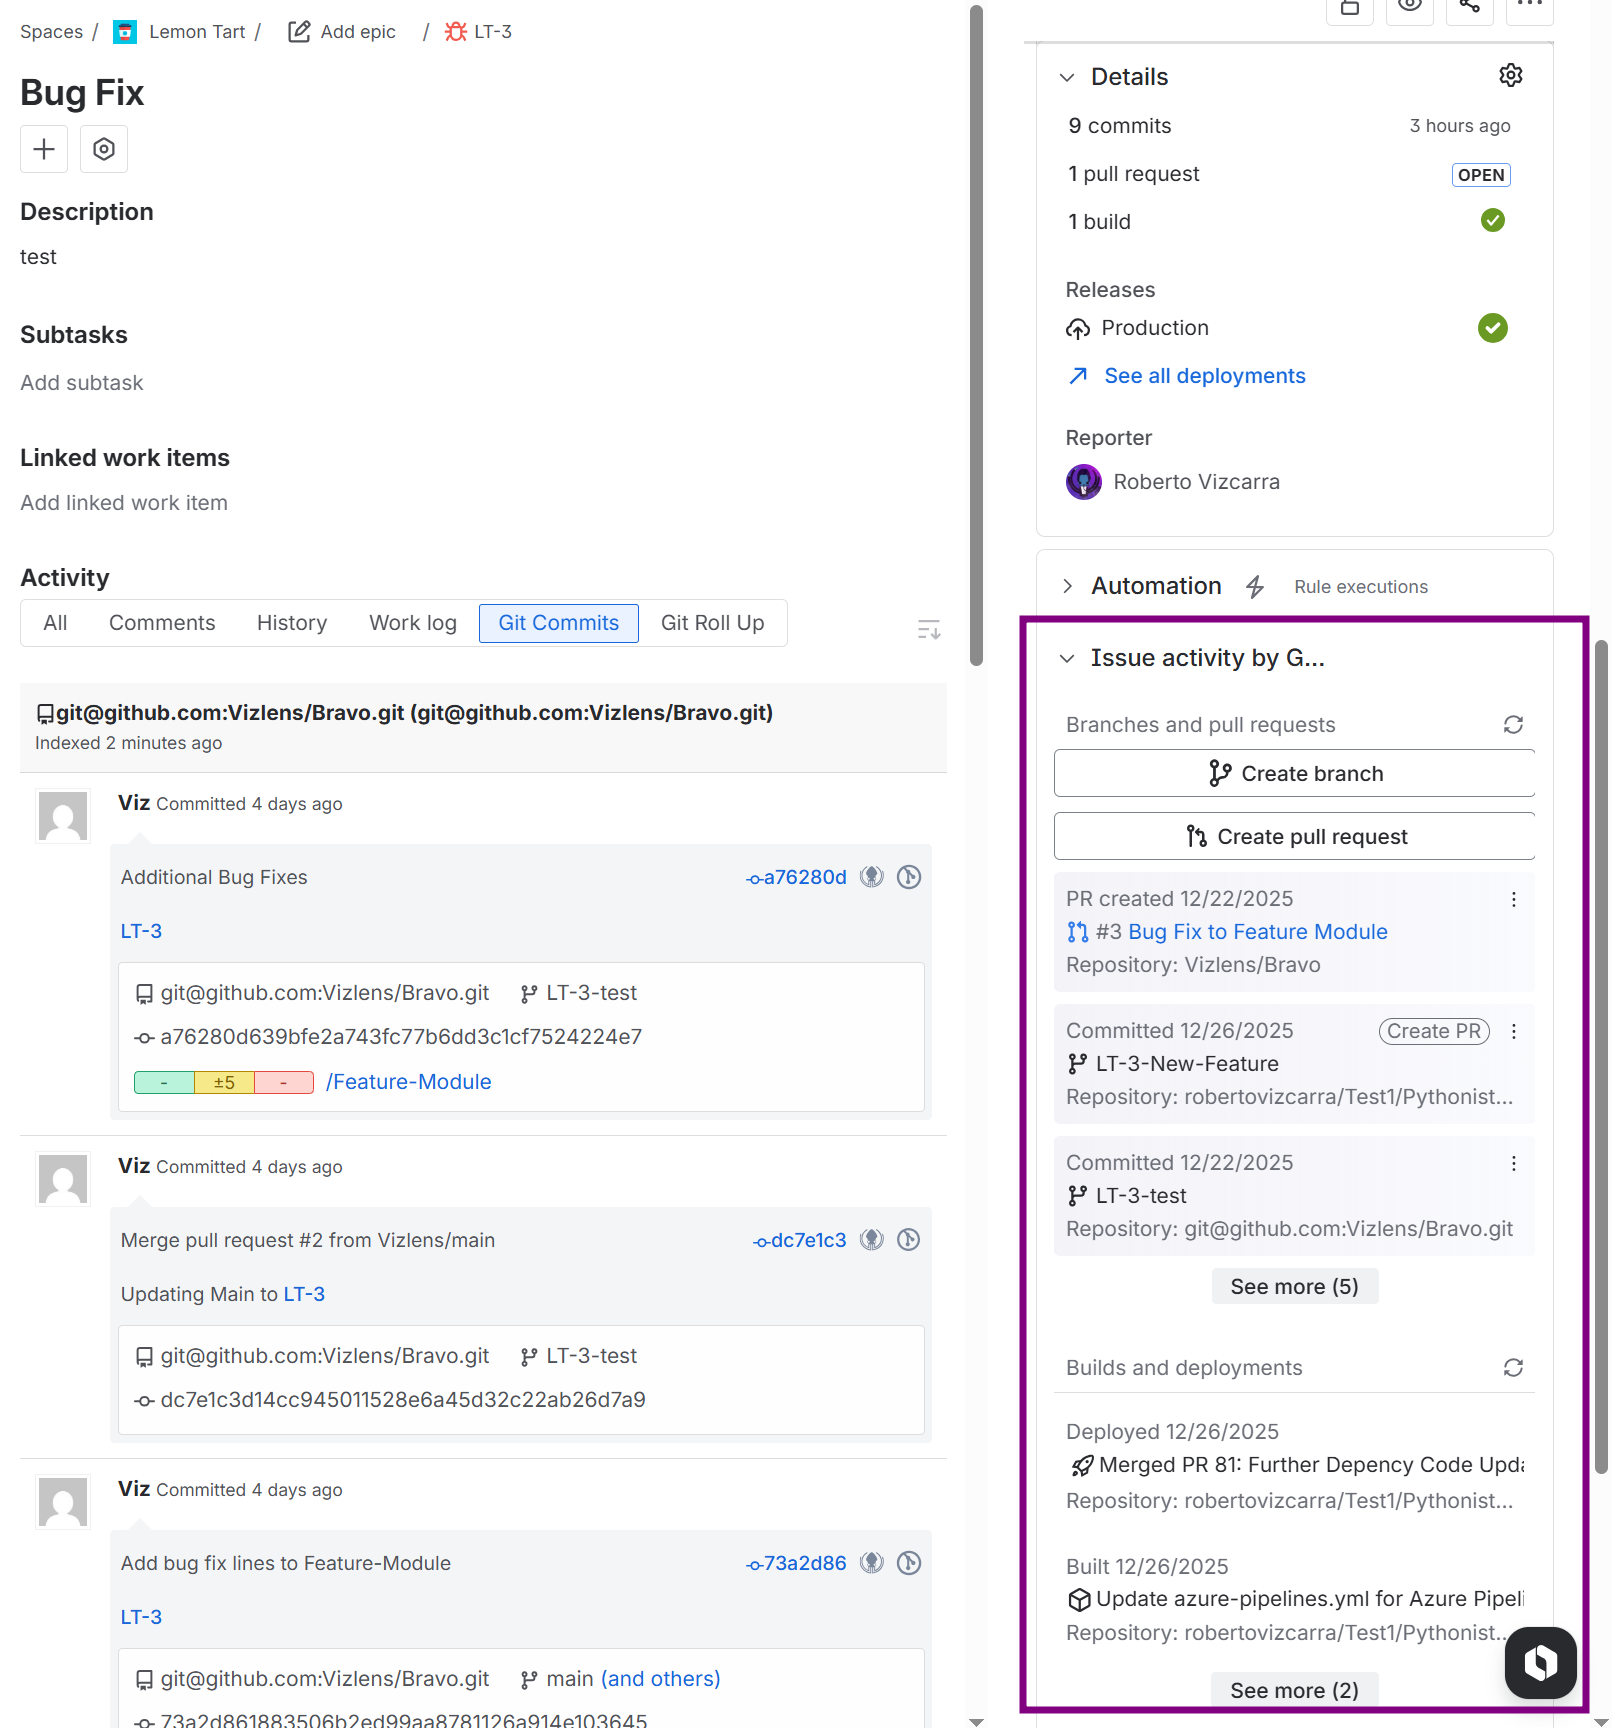Click the plus icon under Bug Fix title
The image size is (1612, 1728).
point(44,149)
